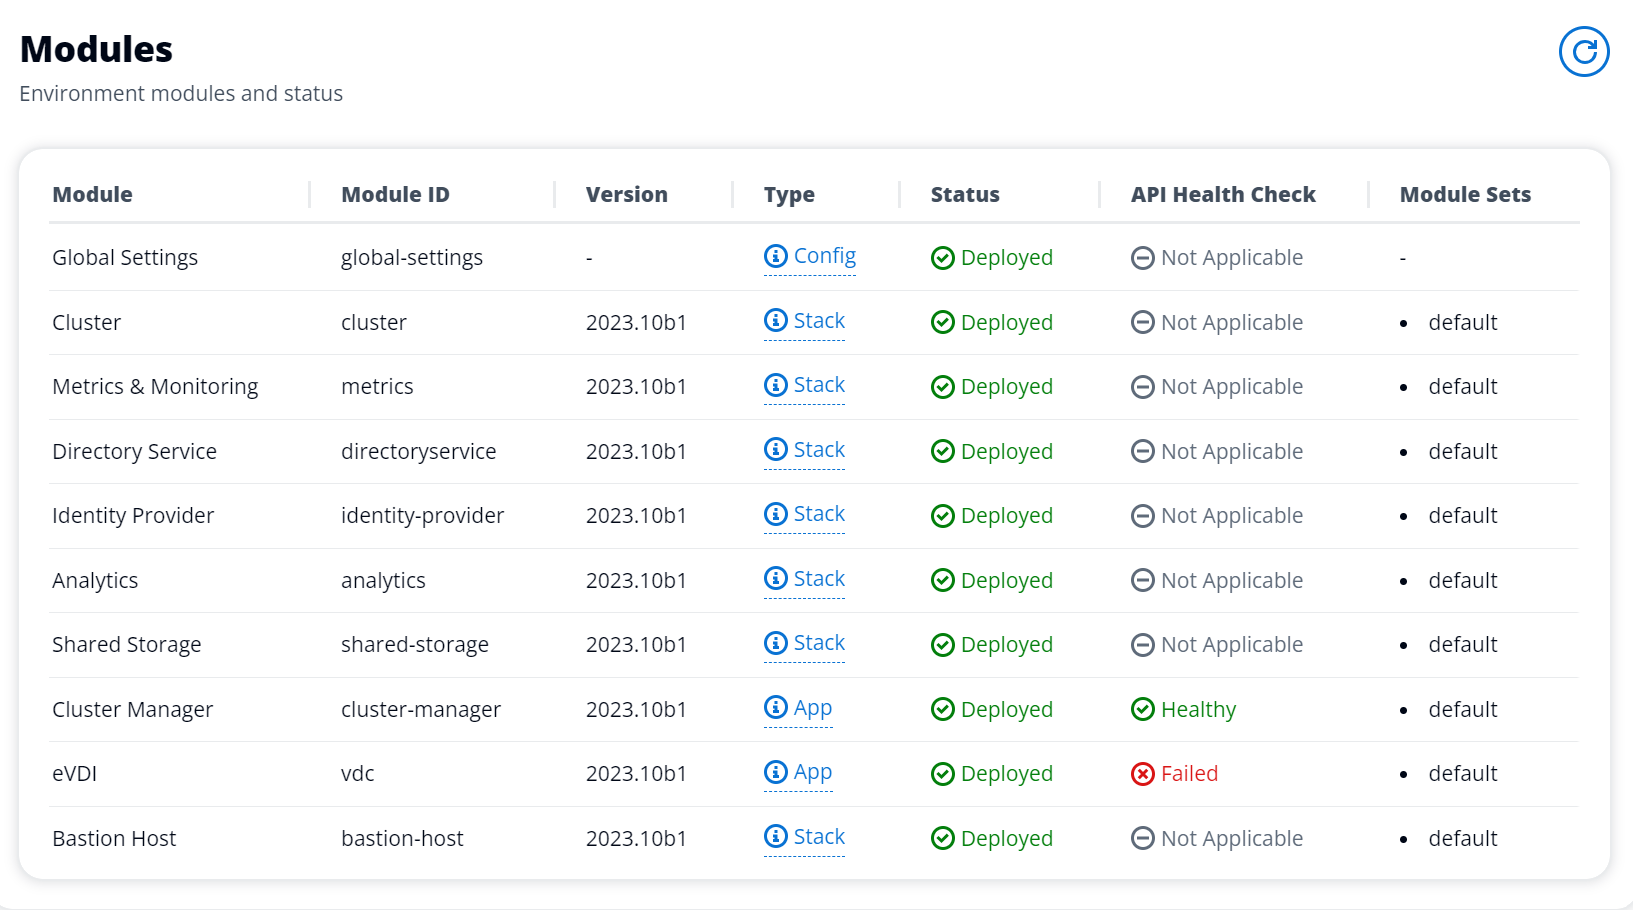Click the Failed status icon for eVDI
This screenshot has height=910, width=1633.
1143,774
